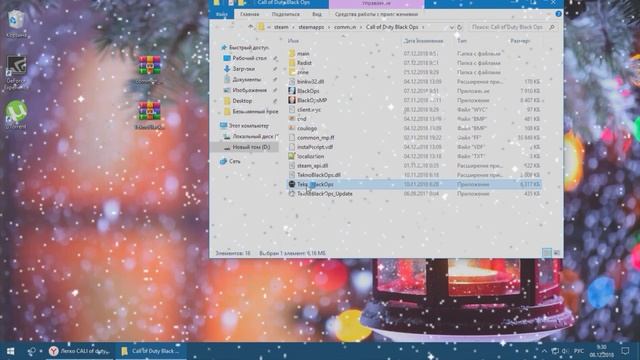The image size is (640, 360).
Task: Select the installscript.vdf file
Action: 315,147
